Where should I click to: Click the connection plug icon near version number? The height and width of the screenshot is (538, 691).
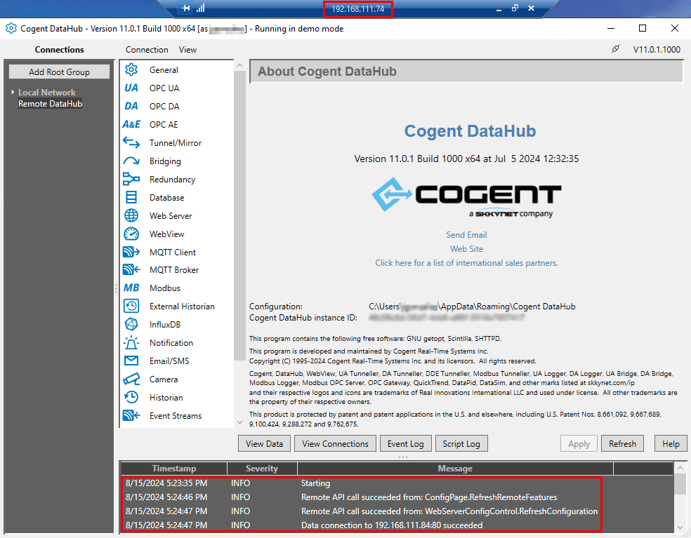(616, 49)
